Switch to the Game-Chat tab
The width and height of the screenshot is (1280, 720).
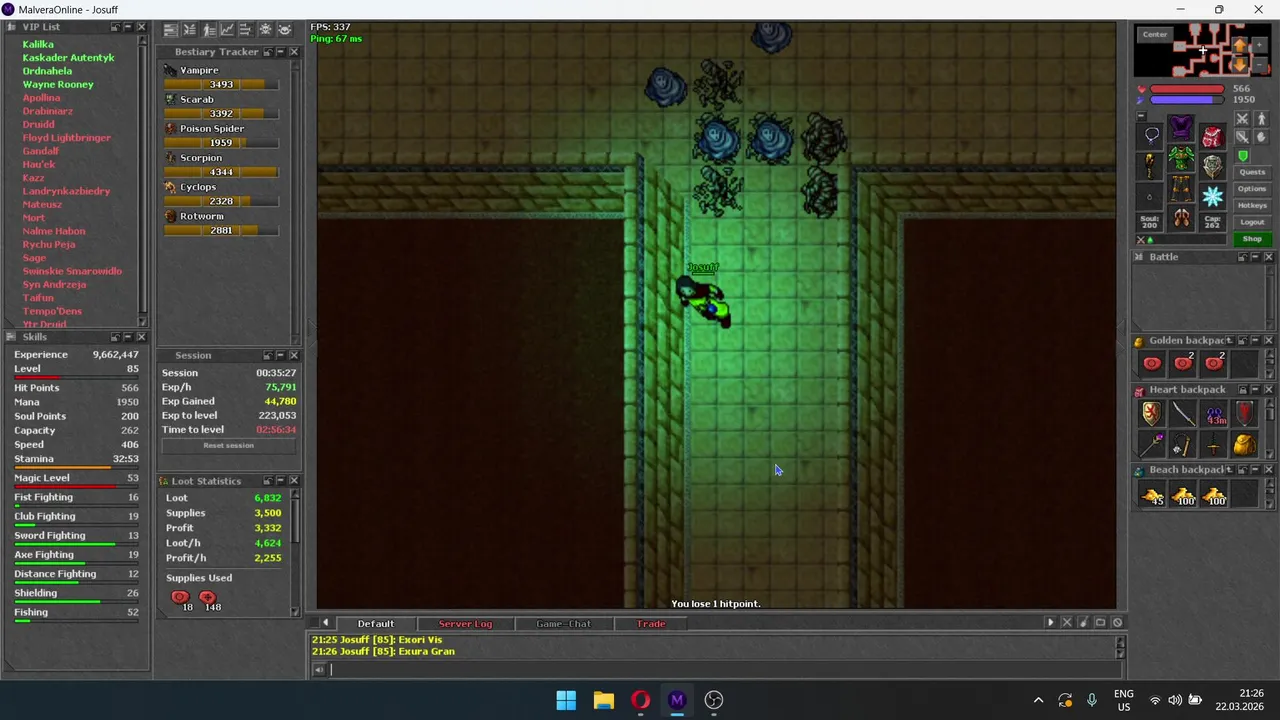[x=563, y=623]
